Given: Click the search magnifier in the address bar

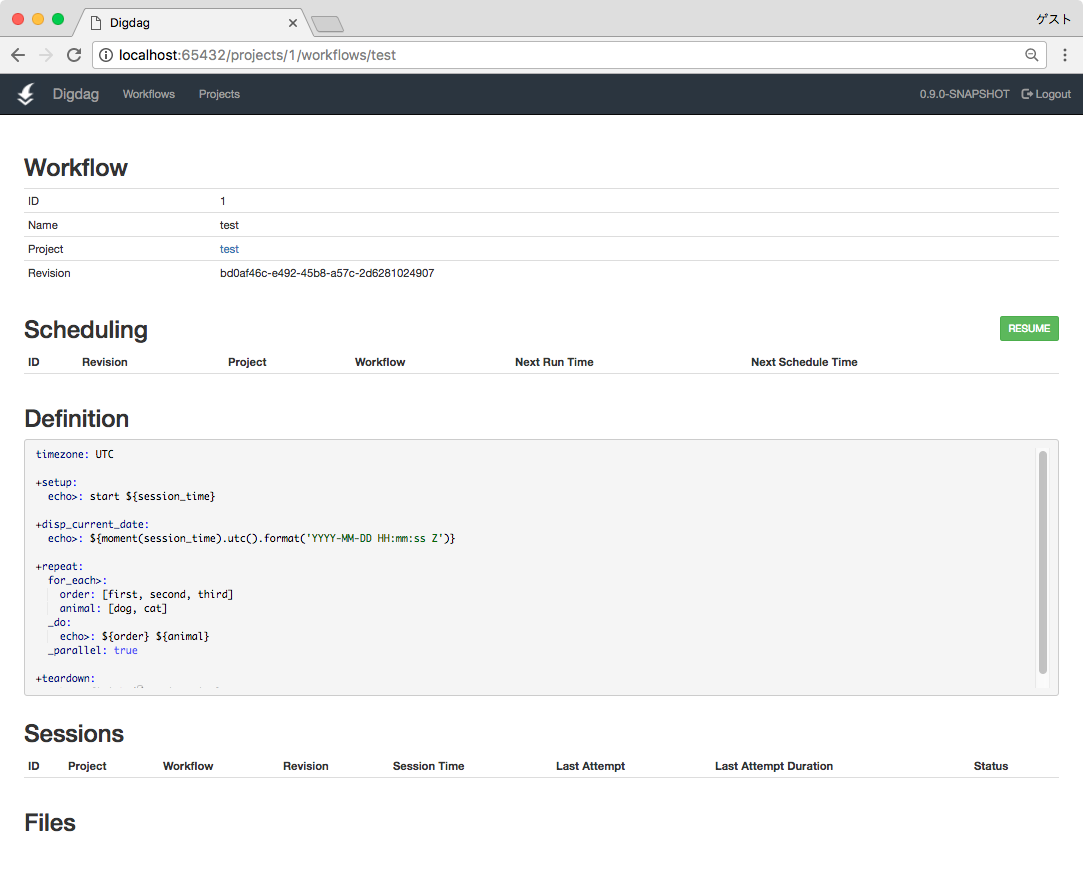Looking at the screenshot, I should click(1031, 55).
